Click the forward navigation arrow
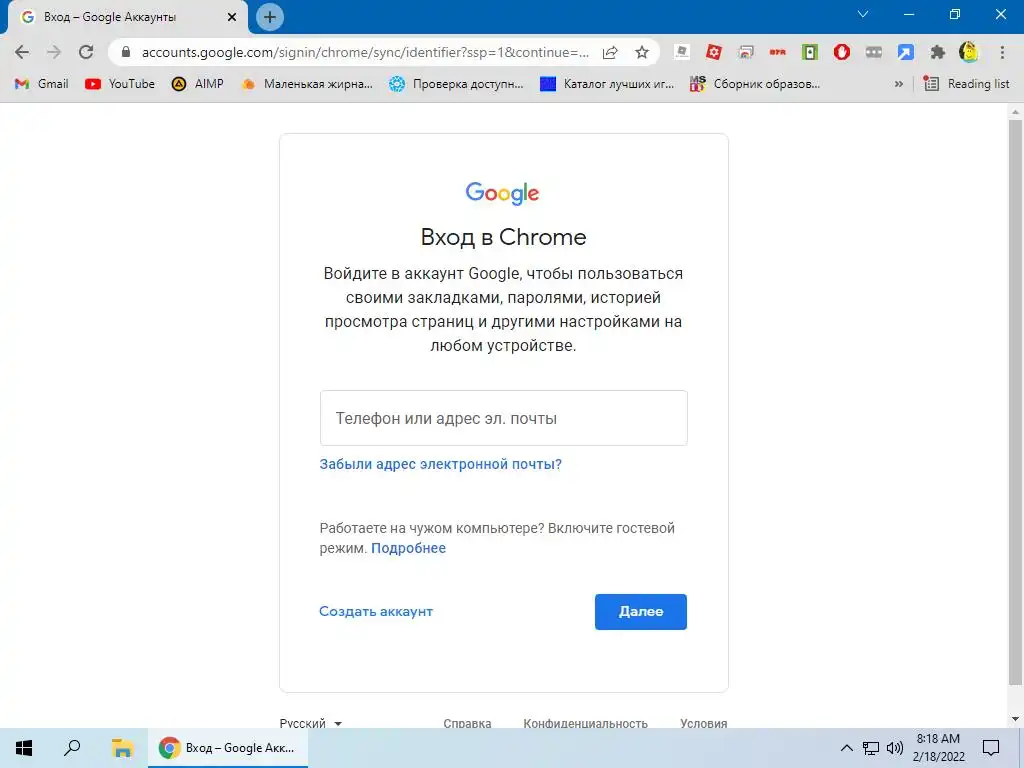The width and height of the screenshot is (1024, 768). [x=54, y=52]
